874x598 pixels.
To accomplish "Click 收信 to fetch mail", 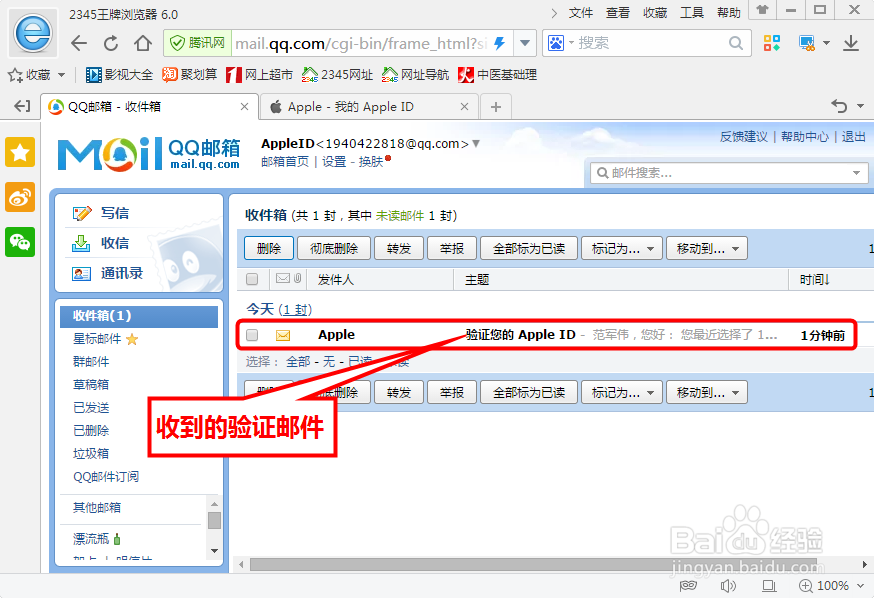I will (x=115, y=243).
